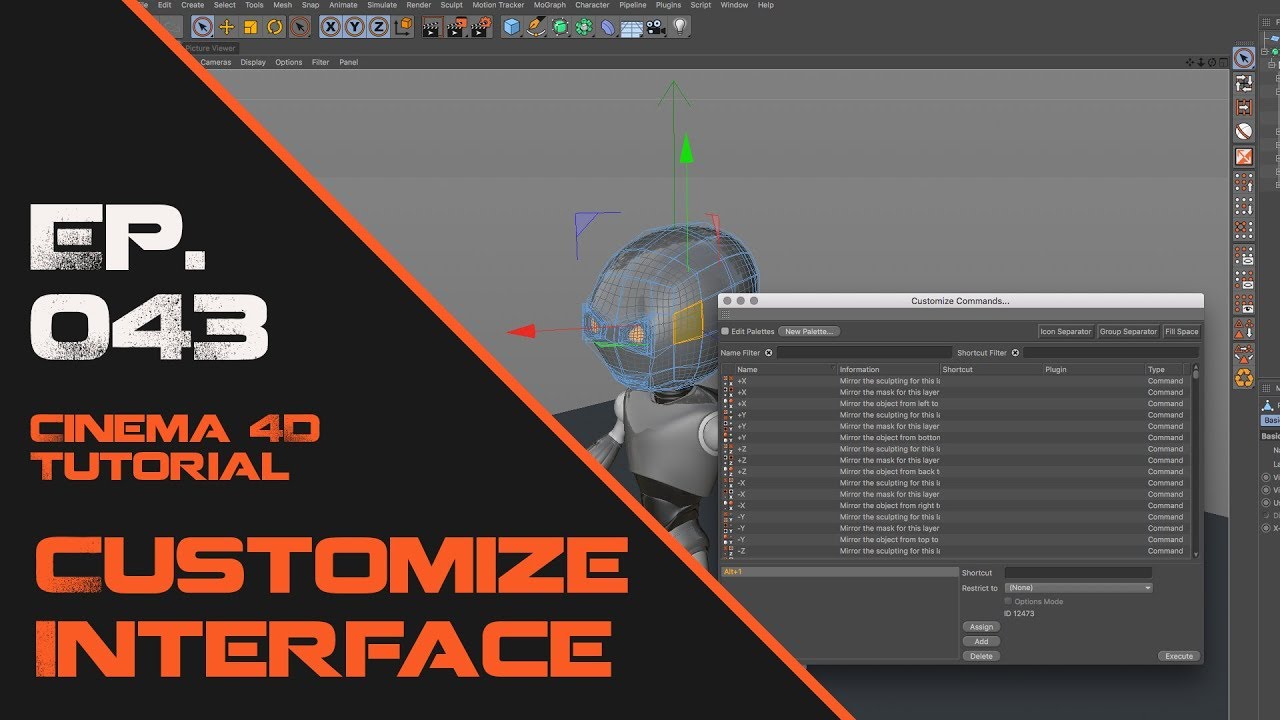Click the green Array modeling icon

[584, 27]
